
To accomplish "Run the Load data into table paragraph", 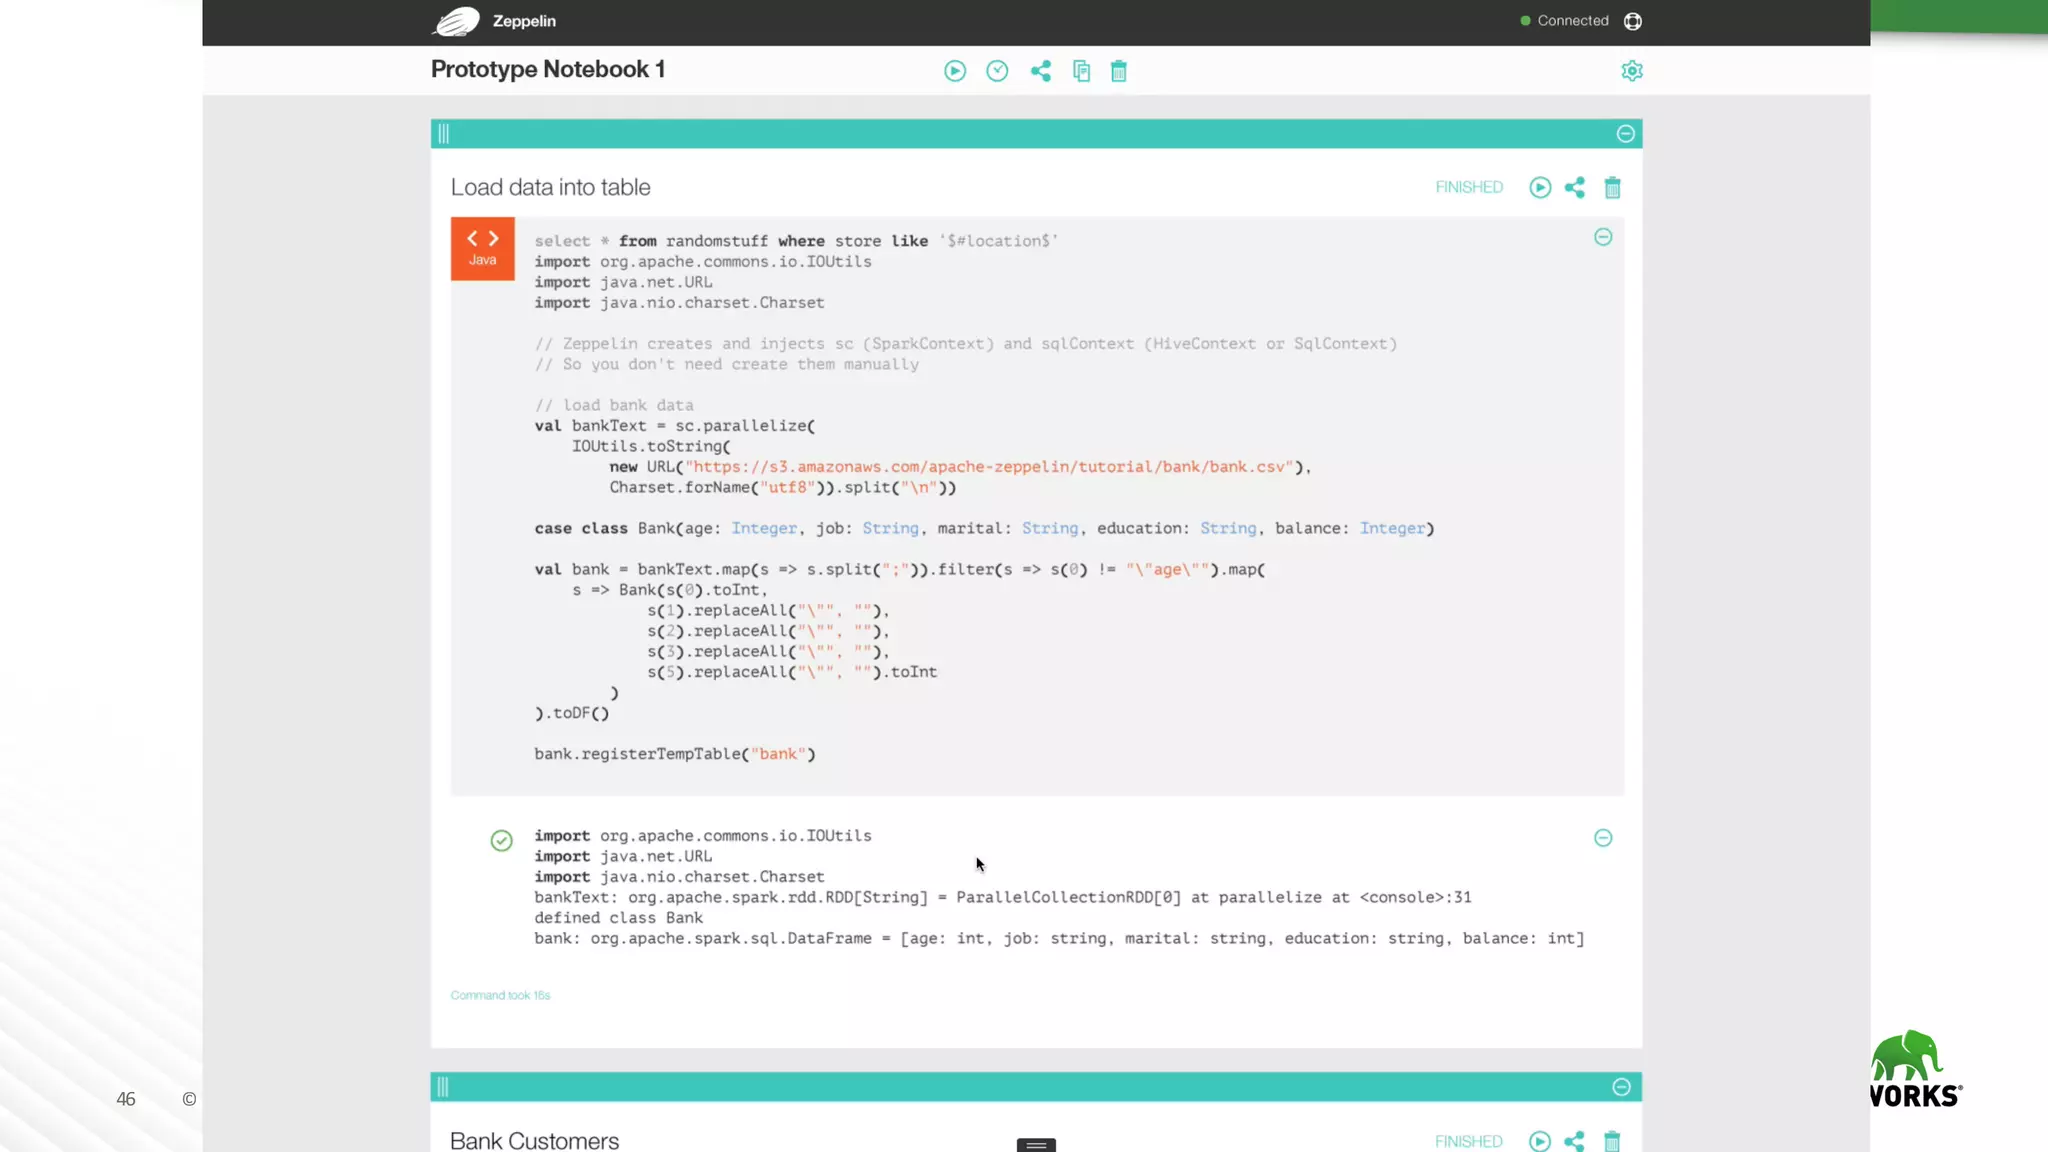I will 1539,188.
